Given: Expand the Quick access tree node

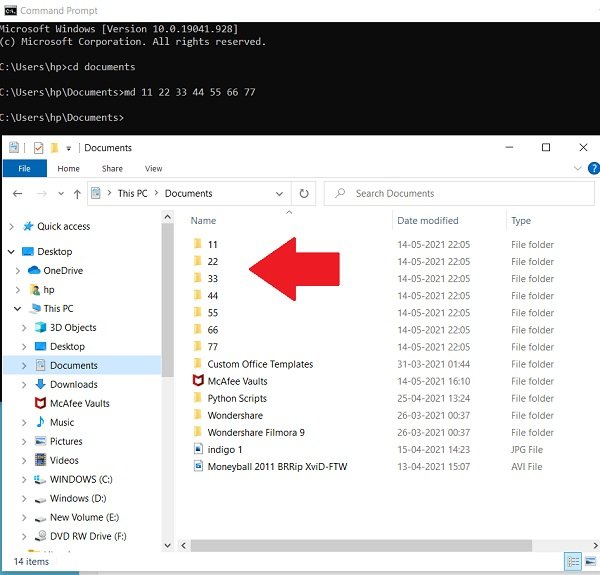Looking at the screenshot, I should pos(11,227).
